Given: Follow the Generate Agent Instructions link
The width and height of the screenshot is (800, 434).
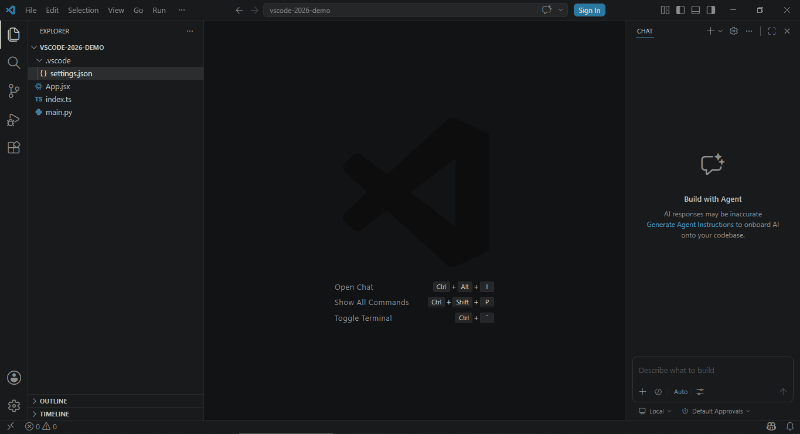Looking at the screenshot, I should pos(690,224).
